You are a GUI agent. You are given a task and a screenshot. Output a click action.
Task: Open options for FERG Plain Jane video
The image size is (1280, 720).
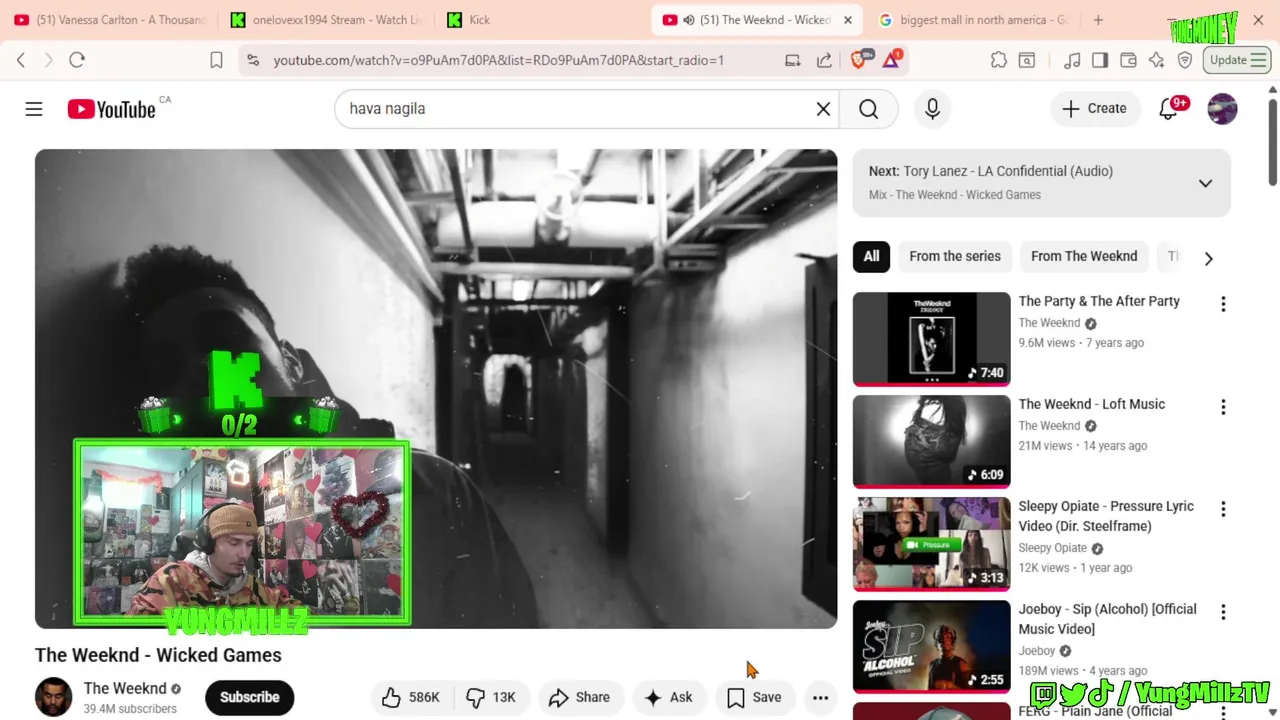click(x=1223, y=712)
